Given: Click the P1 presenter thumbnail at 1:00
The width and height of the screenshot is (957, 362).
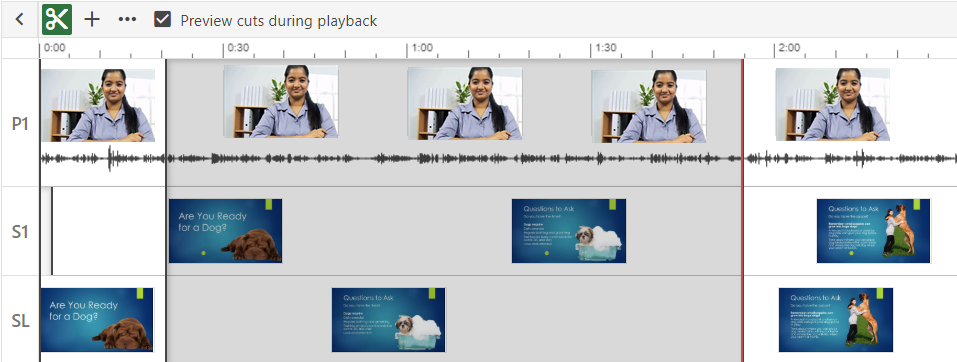Looking at the screenshot, I should 464,103.
